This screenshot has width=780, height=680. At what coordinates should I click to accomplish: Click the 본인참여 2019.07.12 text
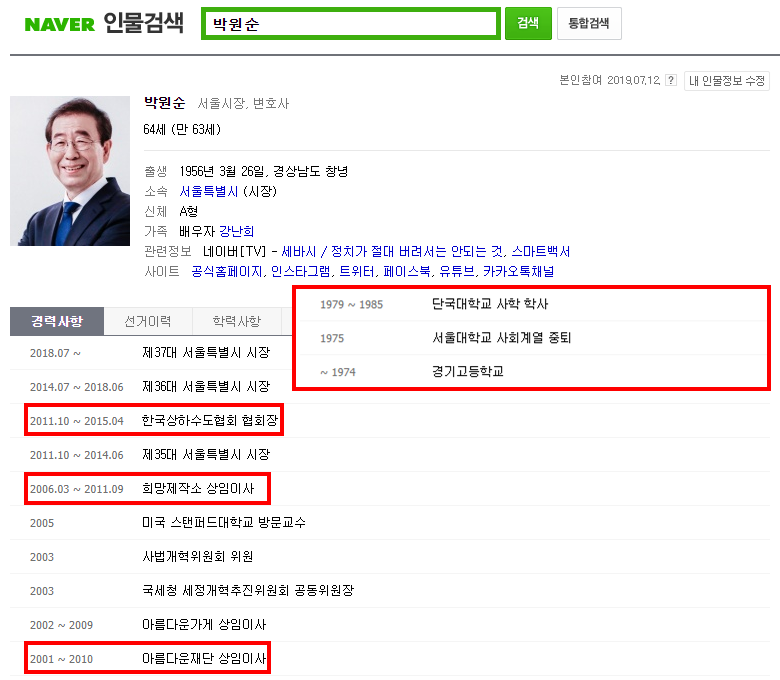pos(610,80)
